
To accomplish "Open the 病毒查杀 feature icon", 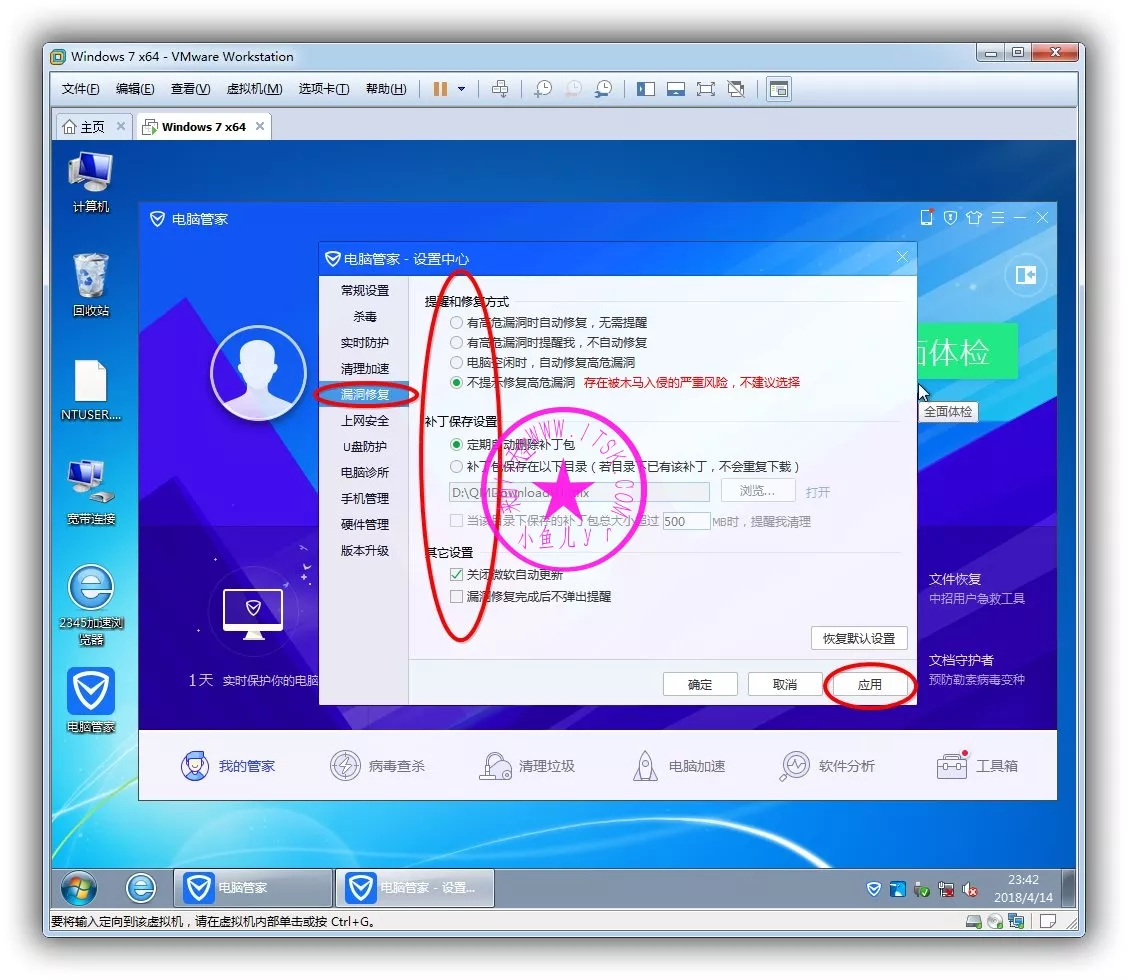I will pos(343,764).
